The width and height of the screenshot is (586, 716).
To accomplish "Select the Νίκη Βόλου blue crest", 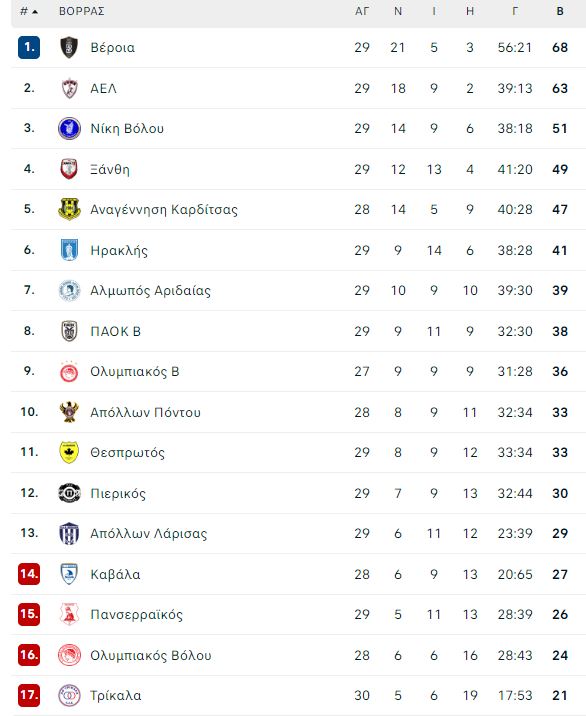I will point(69,128).
